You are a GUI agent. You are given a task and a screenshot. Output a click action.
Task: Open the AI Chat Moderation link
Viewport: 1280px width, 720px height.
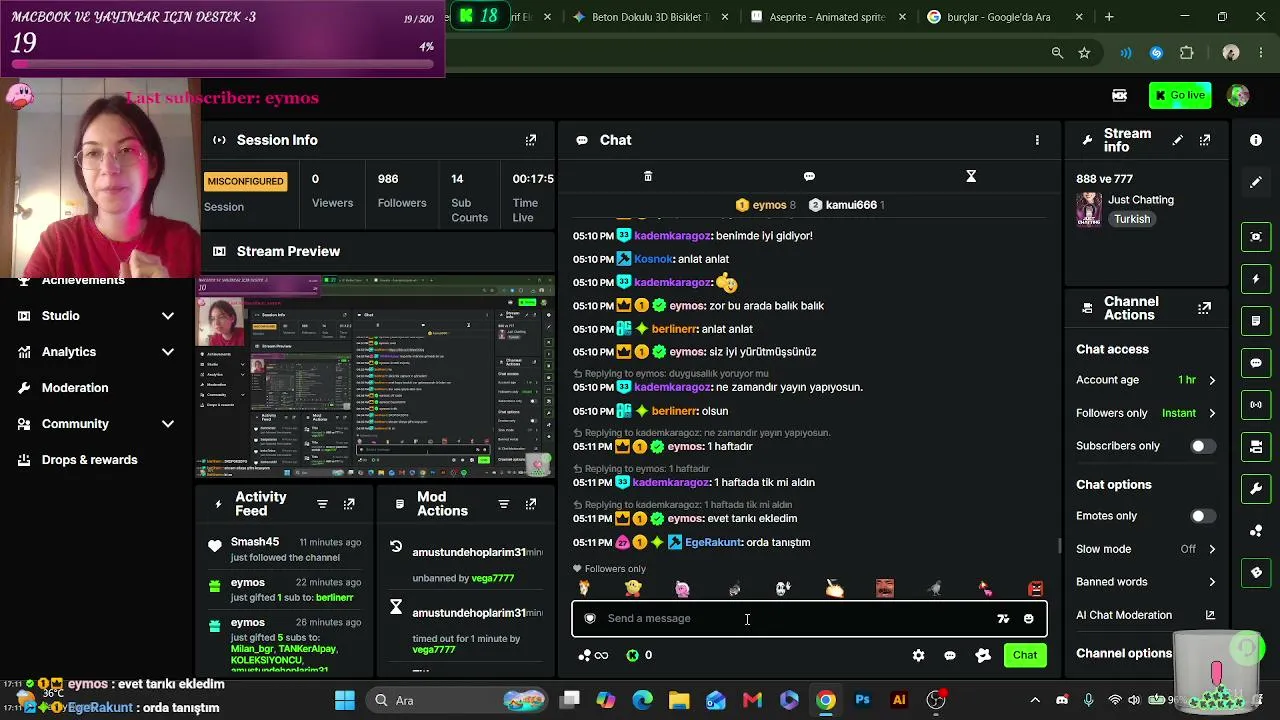tap(1146, 616)
